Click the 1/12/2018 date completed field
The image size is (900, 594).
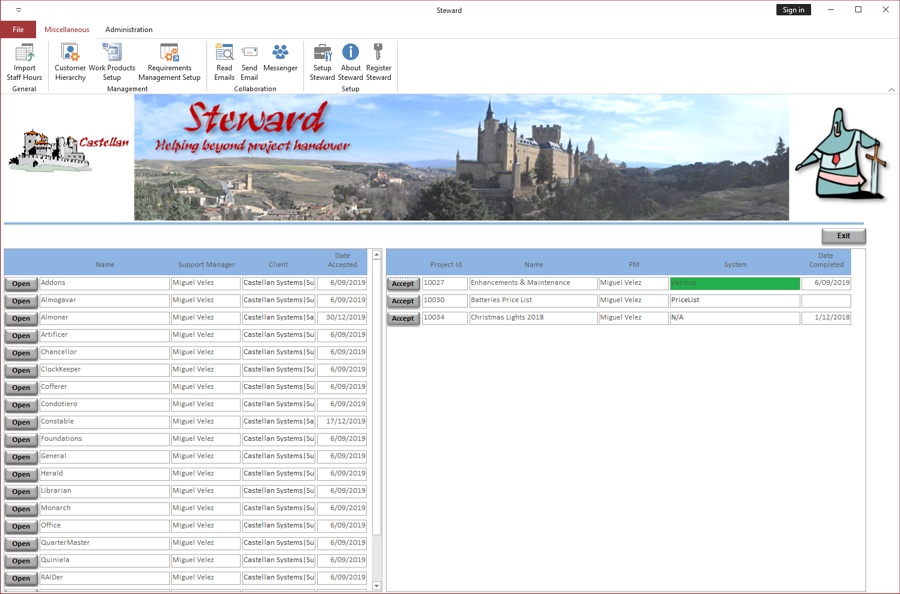click(x=826, y=317)
